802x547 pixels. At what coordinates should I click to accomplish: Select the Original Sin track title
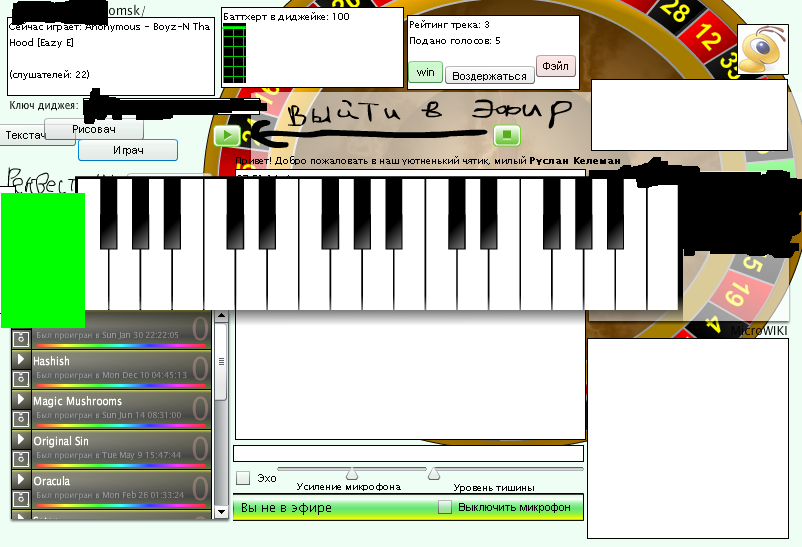point(61,441)
